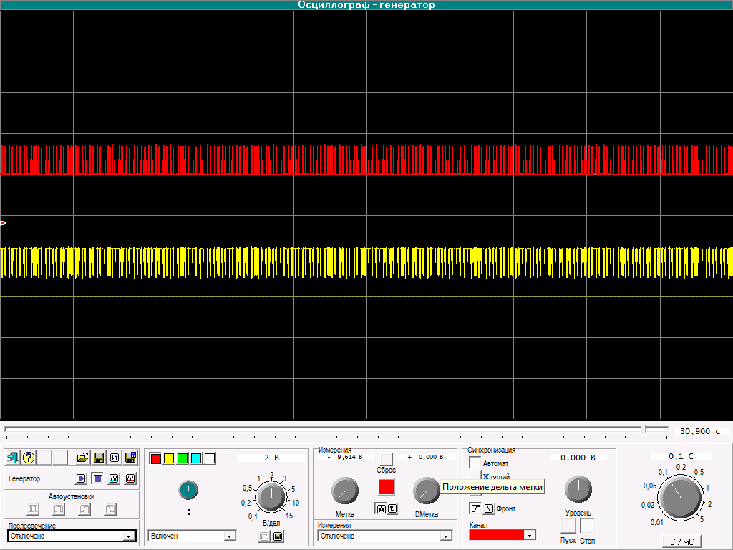Viewport: 733px width, 550px height.
Task: Select the white channel swatch
Action: tap(210, 458)
